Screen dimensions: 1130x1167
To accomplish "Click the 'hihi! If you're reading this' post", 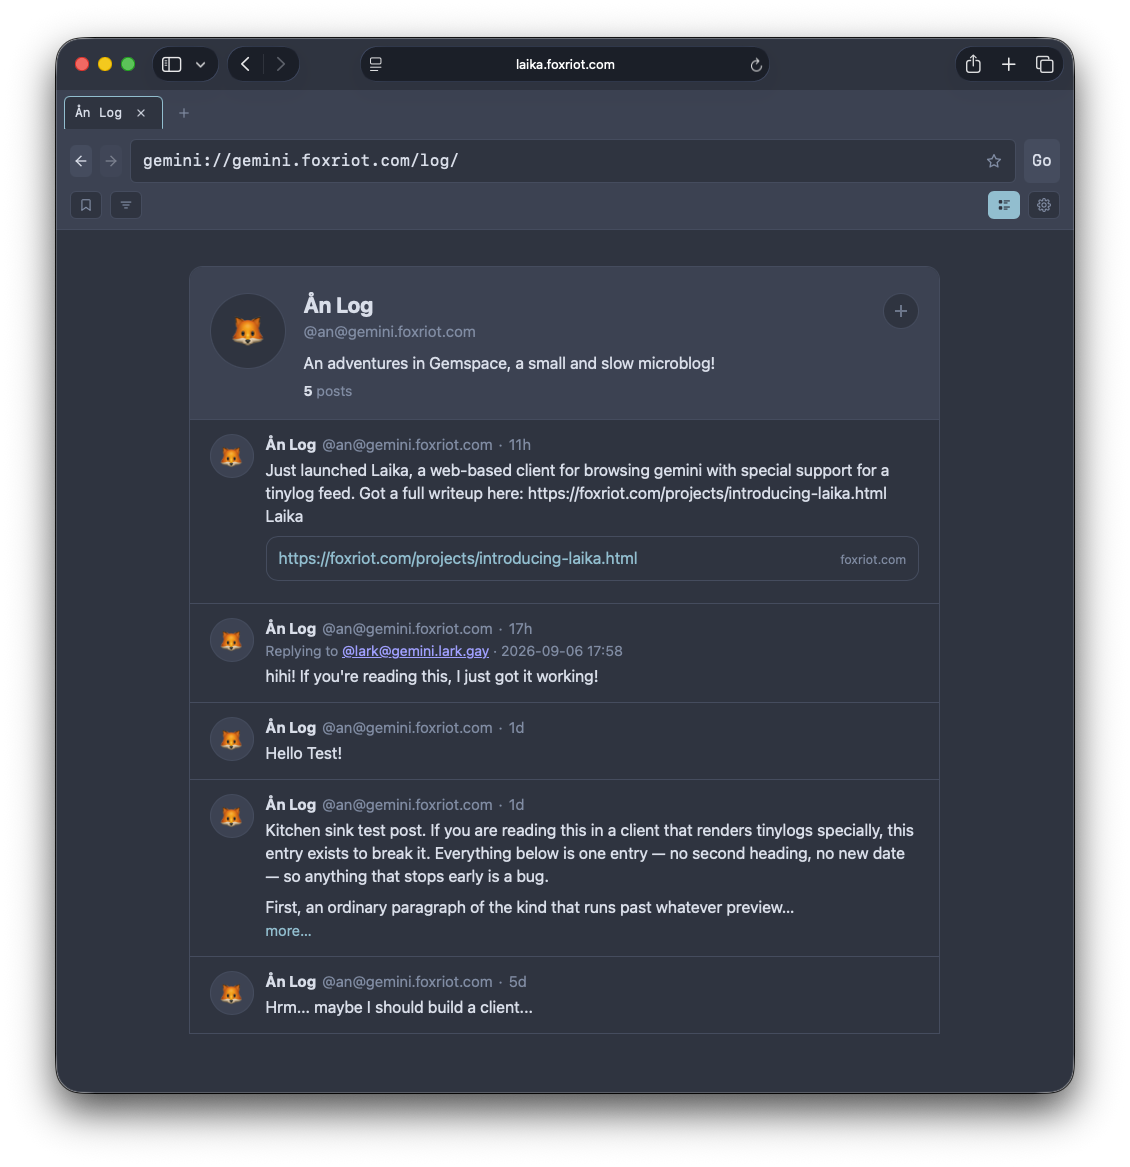I will 432,677.
